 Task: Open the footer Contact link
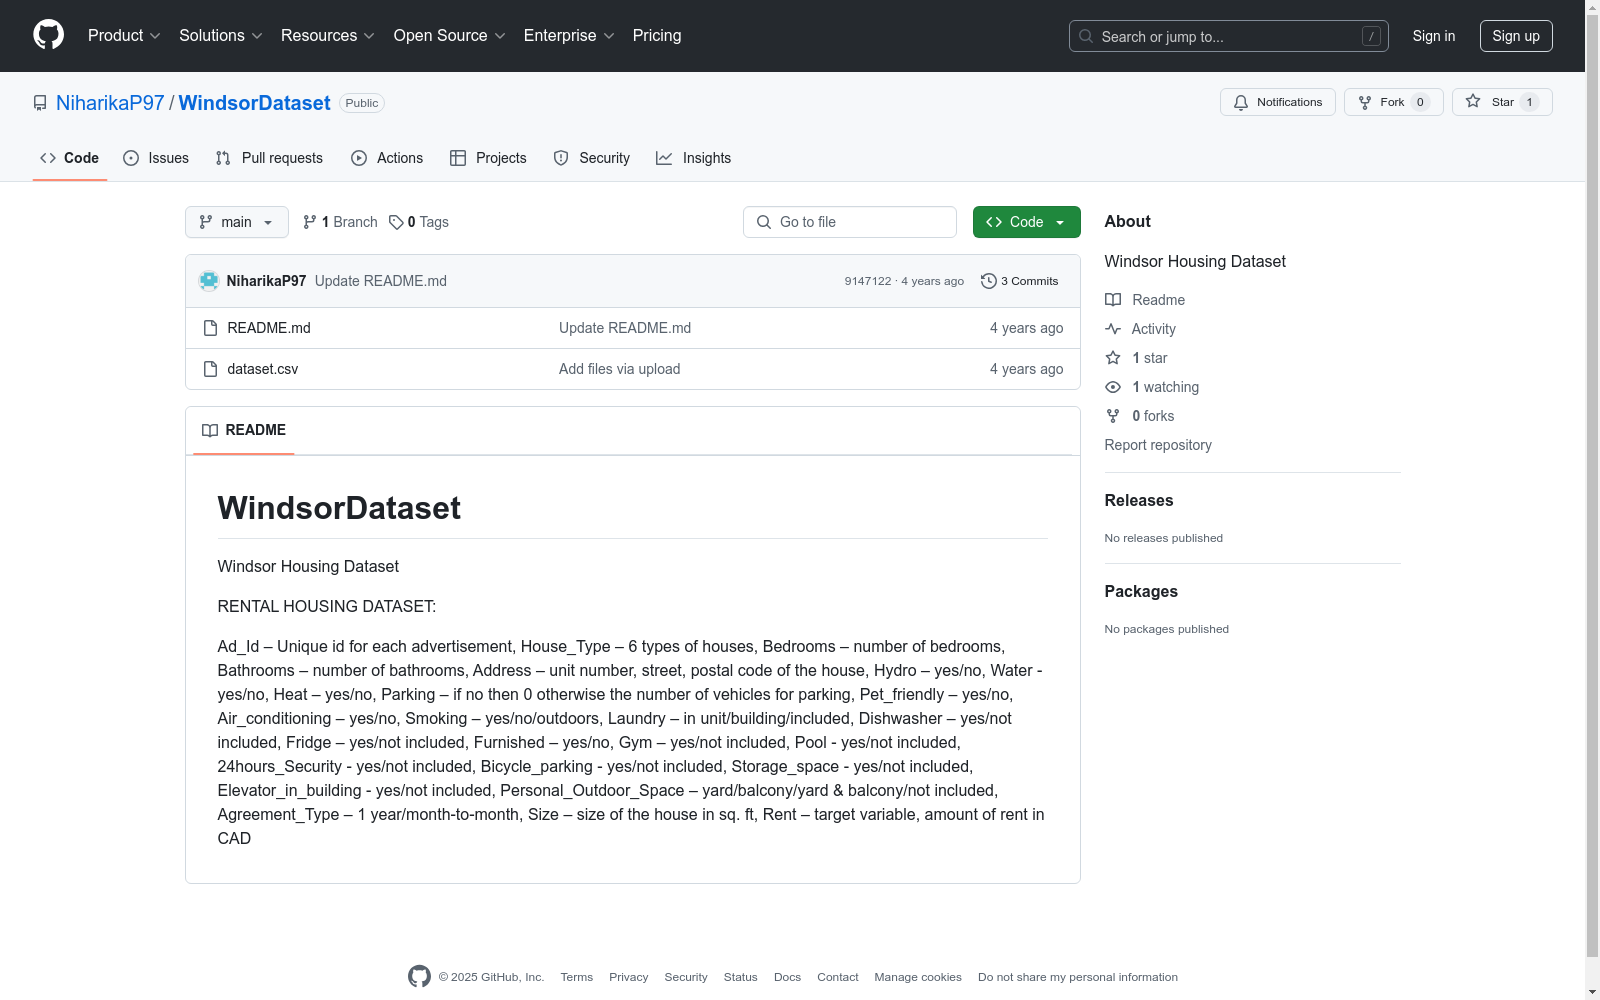(838, 977)
